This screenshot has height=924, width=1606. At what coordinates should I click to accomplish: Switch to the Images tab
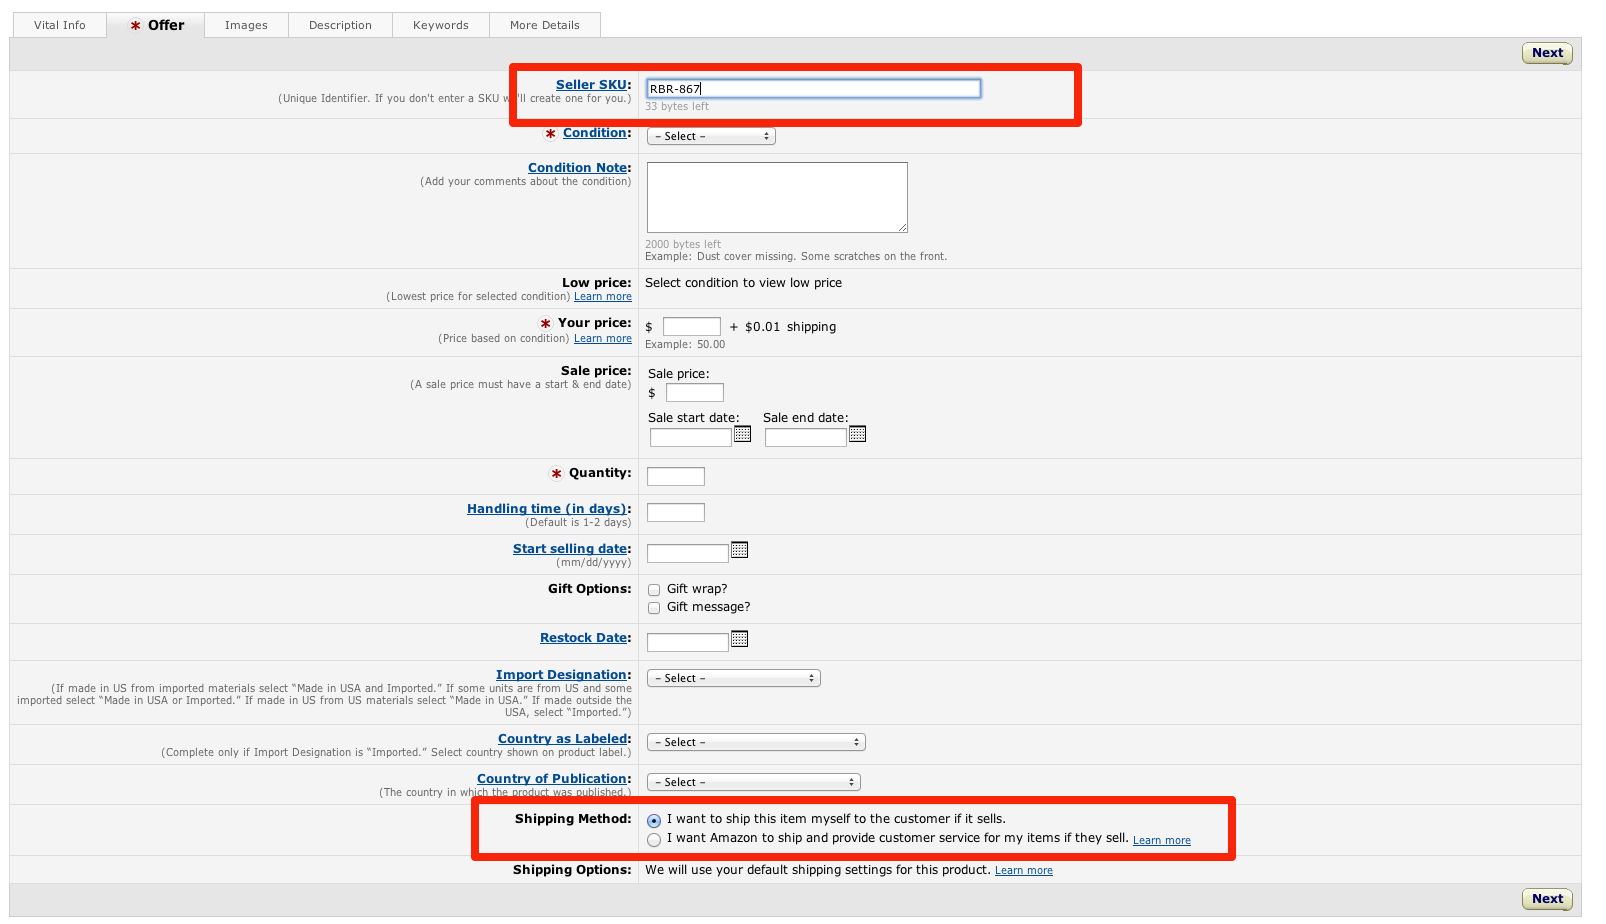[246, 25]
